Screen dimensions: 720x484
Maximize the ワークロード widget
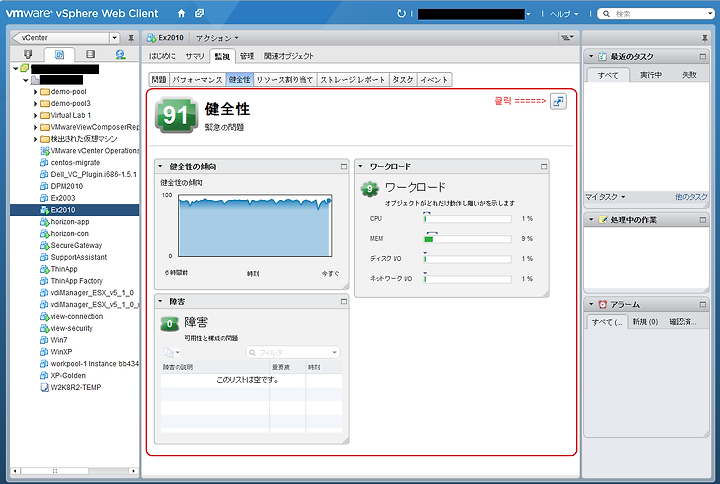544,166
